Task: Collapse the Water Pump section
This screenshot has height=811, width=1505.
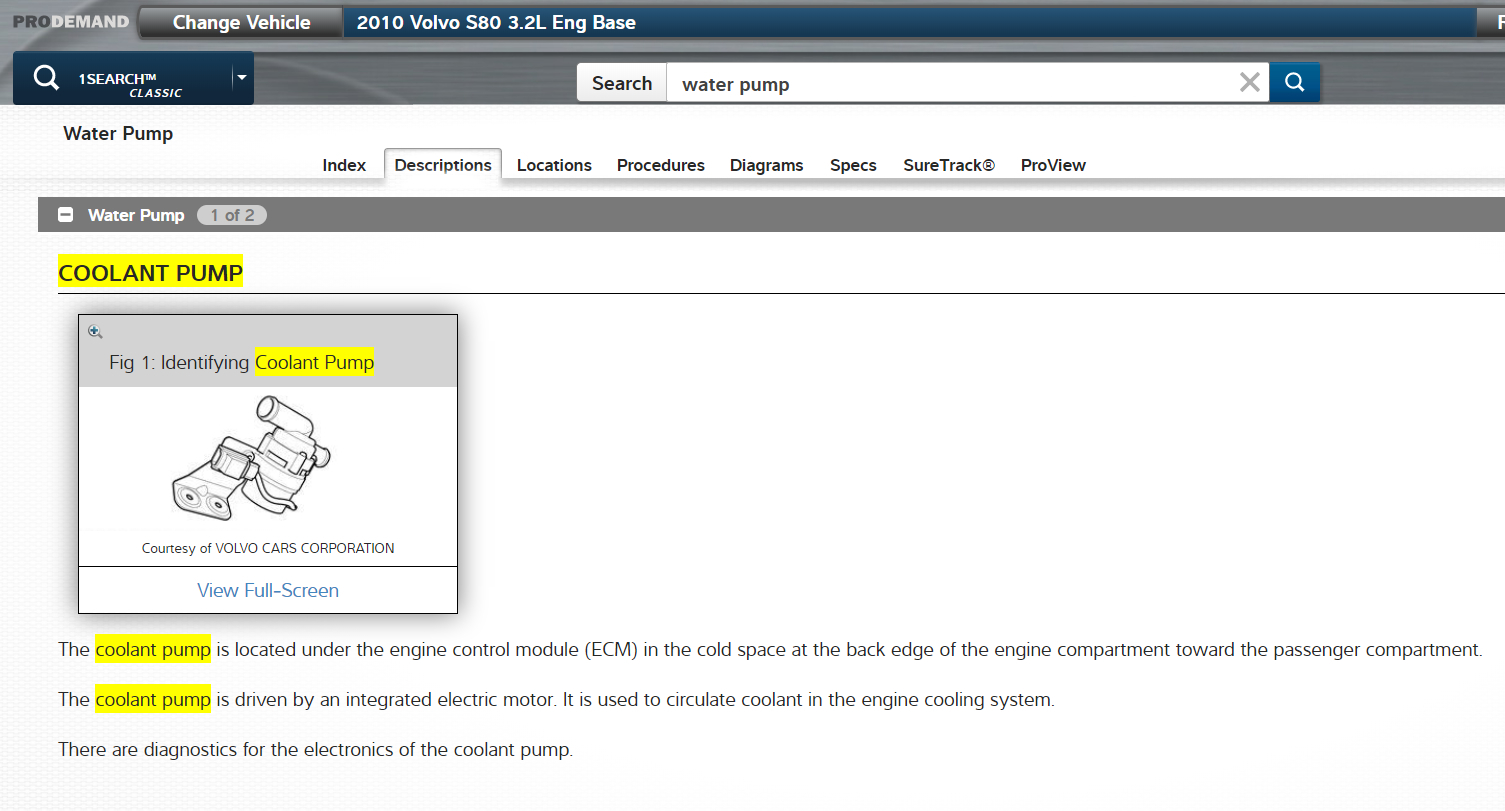Action: (x=66, y=215)
